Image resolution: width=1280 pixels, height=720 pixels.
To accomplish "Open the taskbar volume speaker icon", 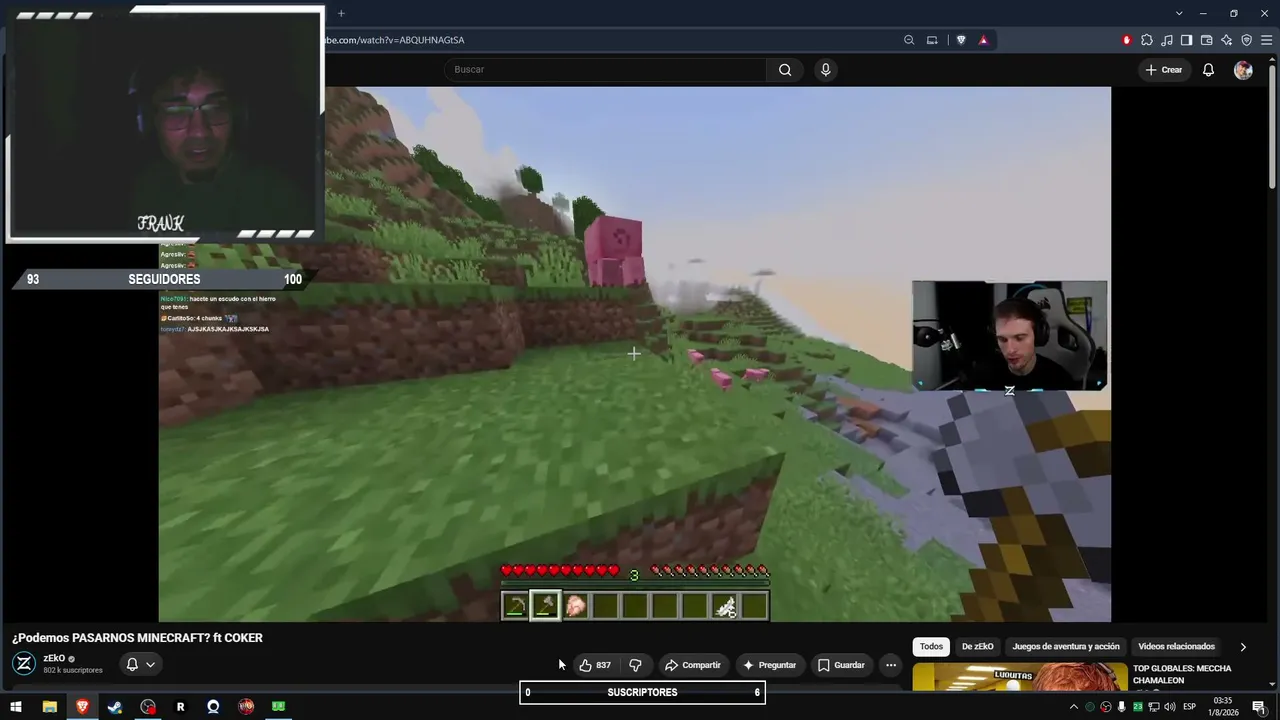I will [x=1169, y=707].
